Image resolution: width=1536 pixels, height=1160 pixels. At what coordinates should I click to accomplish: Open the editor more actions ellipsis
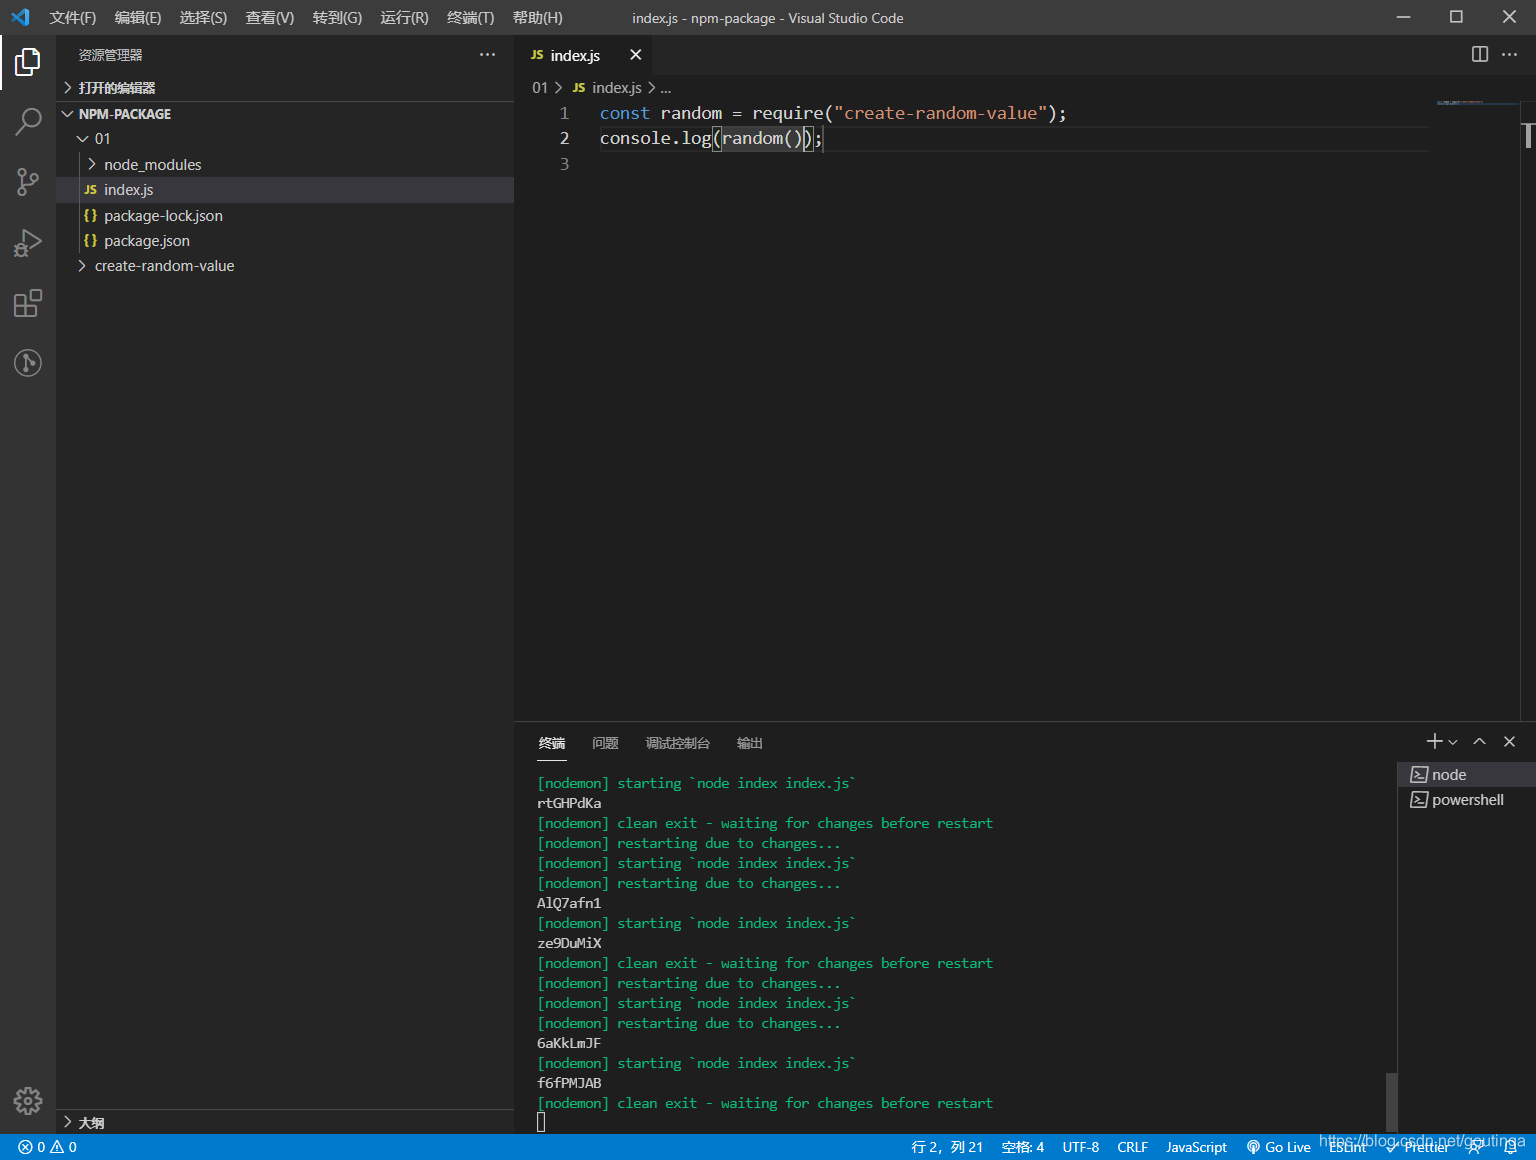click(1510, 54)
